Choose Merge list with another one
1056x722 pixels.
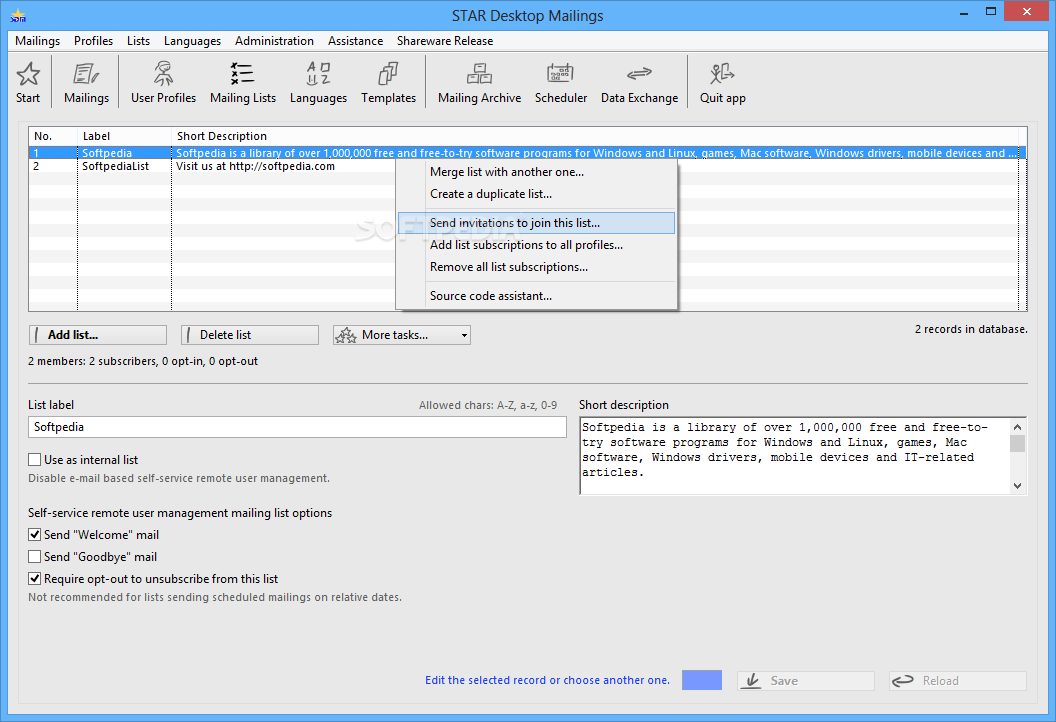[536, 172]
